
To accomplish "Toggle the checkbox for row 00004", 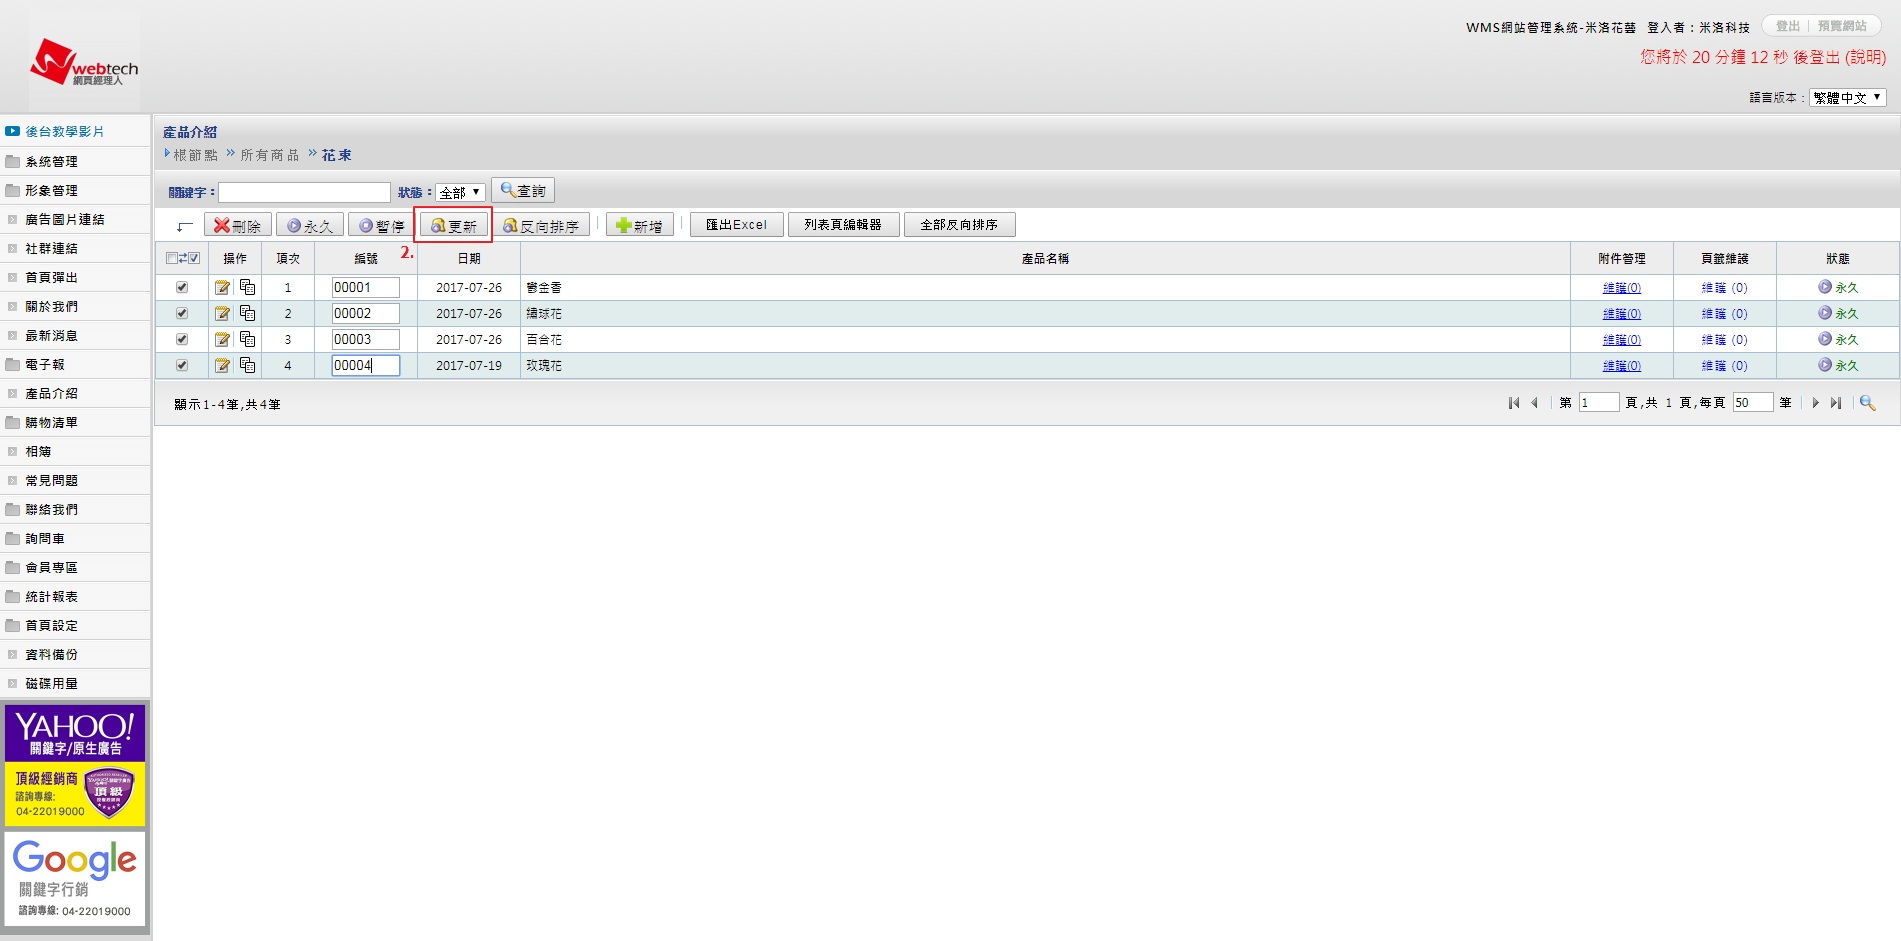I will click(x=182, y=366).
